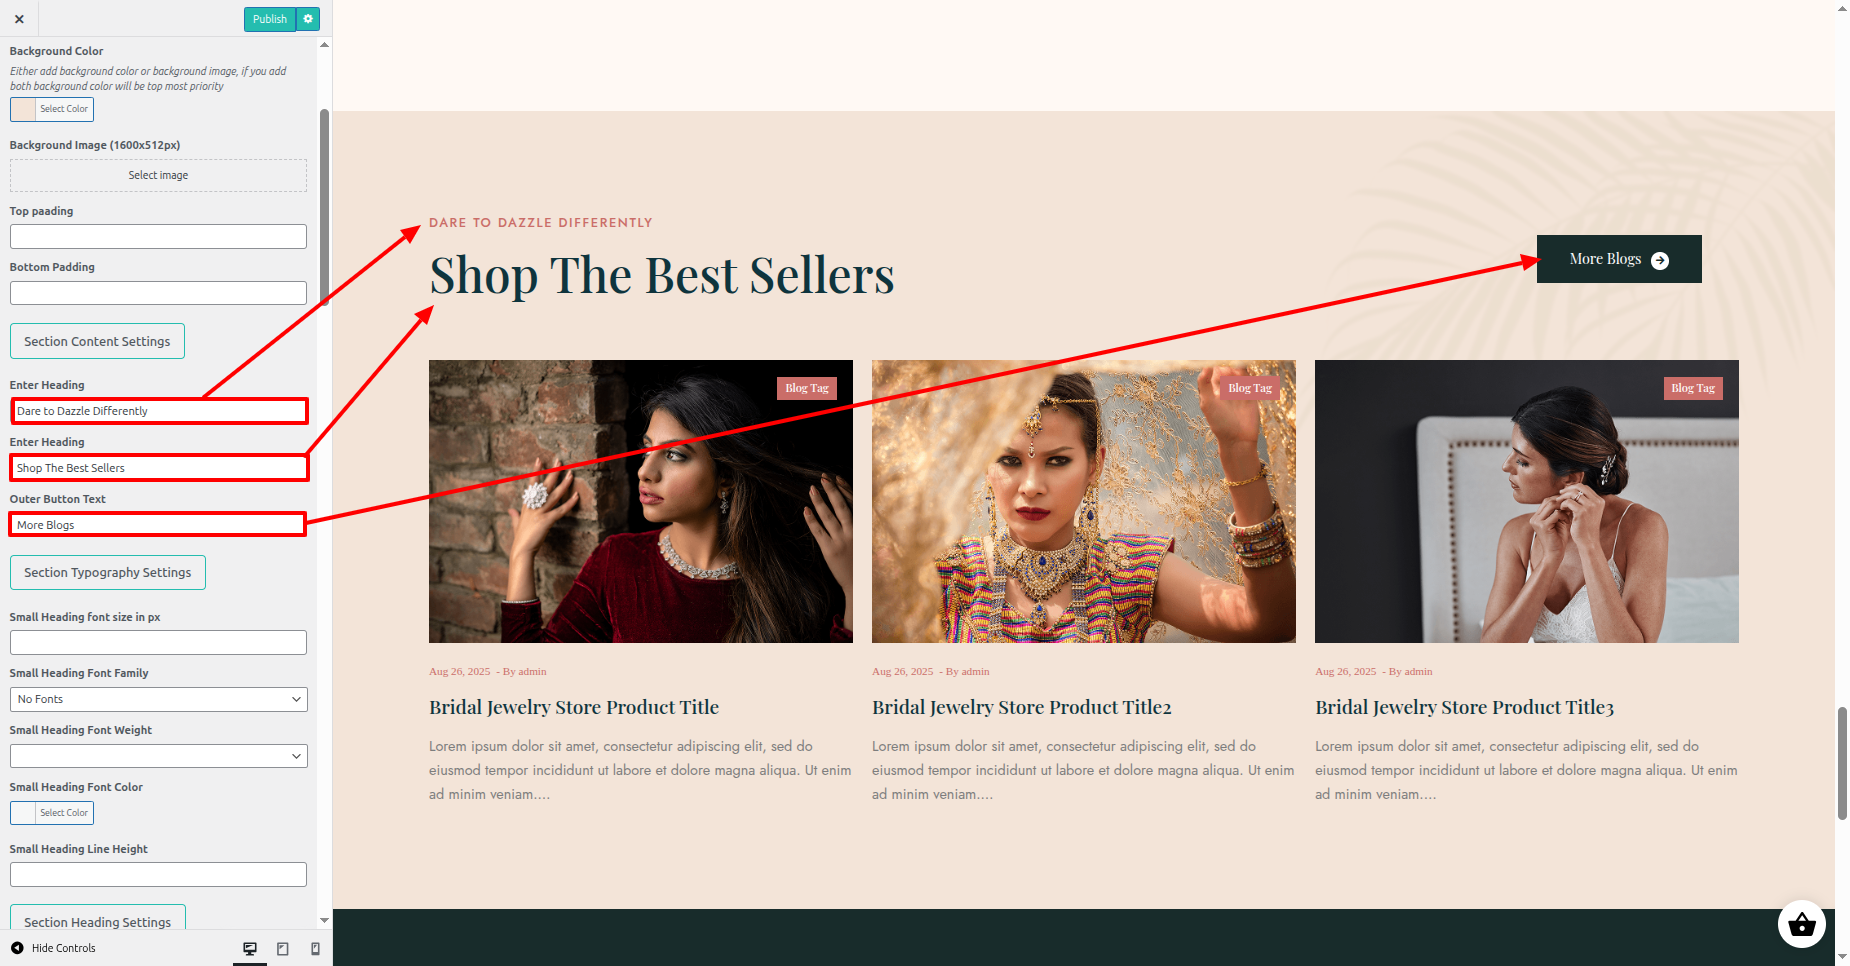The height and width of the screenshot is (966, 1850).
Task: Open Small Heading Font Family dropdown
Action: 158,699
